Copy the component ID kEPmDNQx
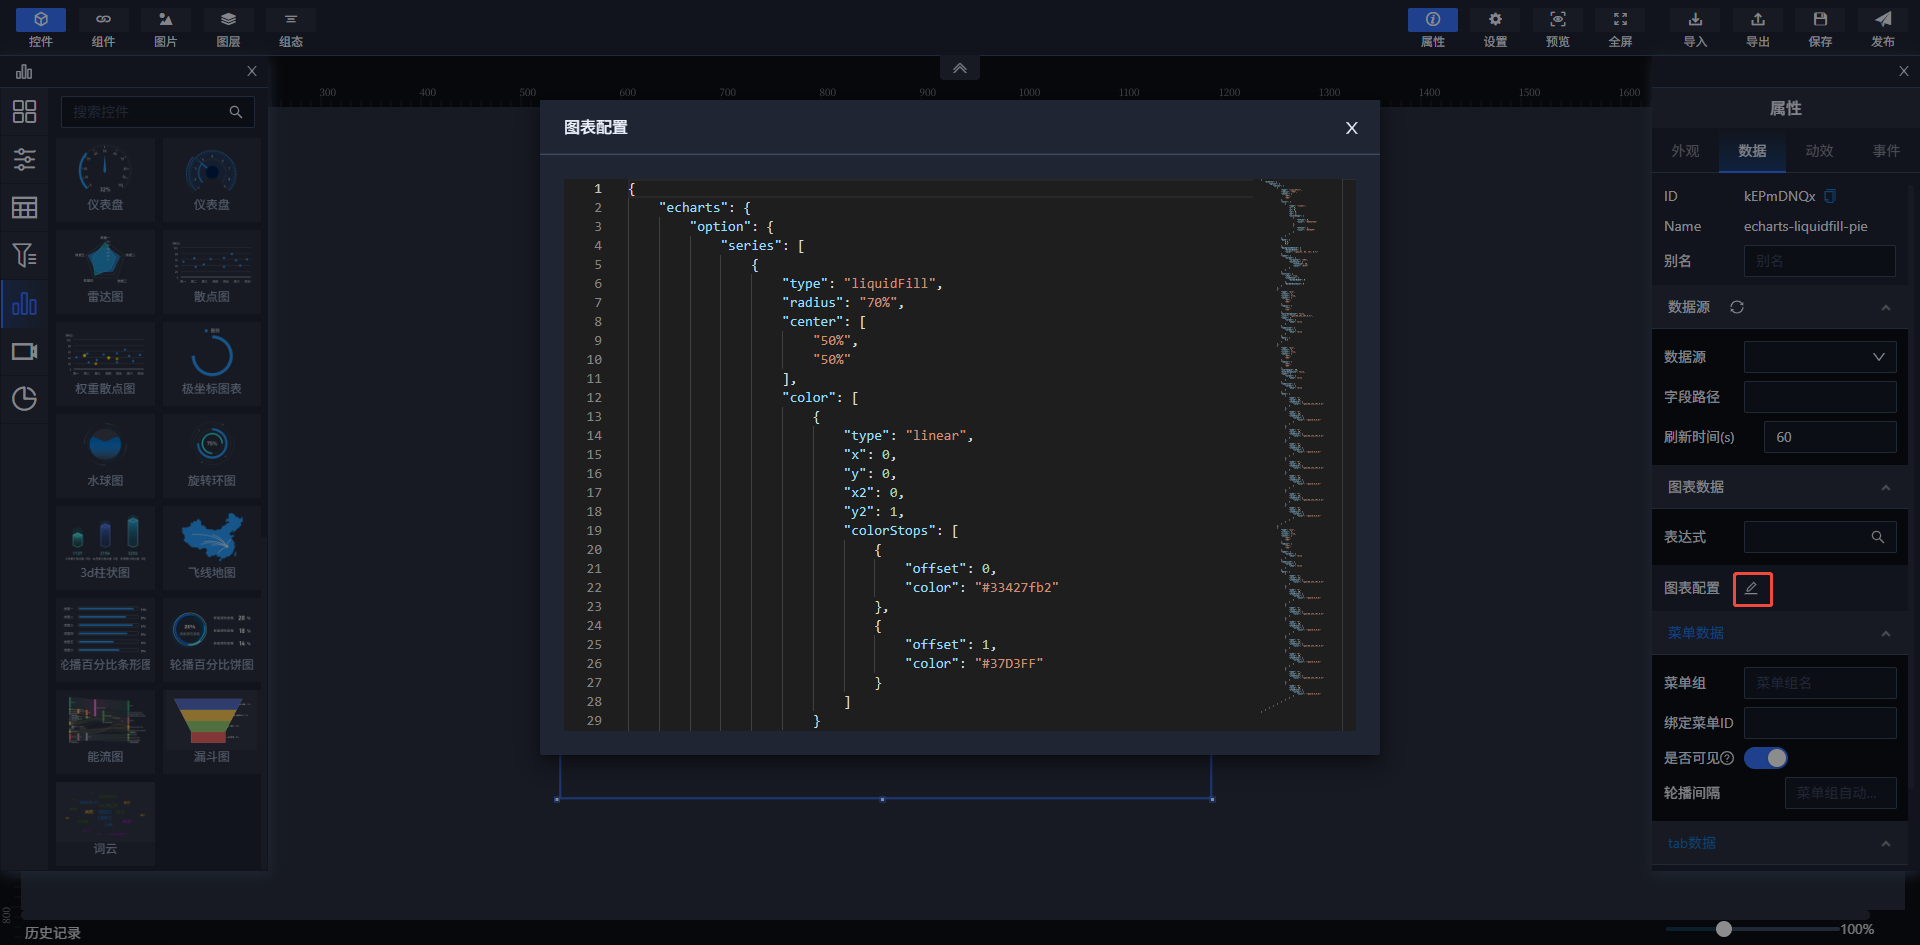The height and width of the screenshot is (945, 1920). tap(1830, 196)
